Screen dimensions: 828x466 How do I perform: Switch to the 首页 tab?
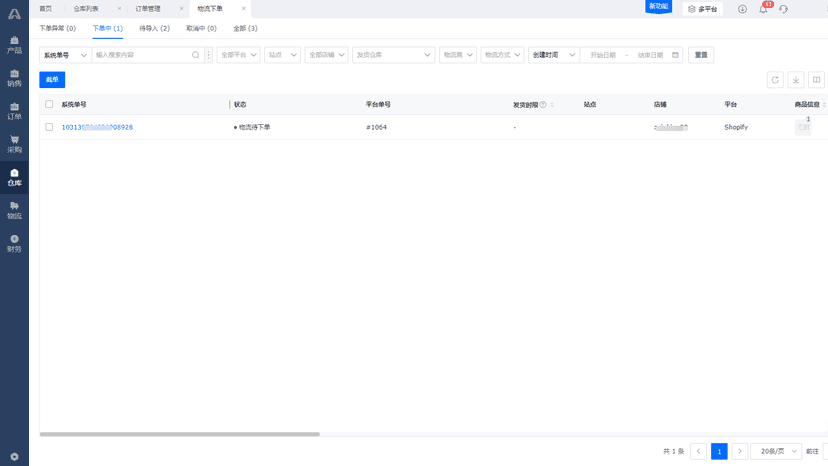[x=46, y=9]
